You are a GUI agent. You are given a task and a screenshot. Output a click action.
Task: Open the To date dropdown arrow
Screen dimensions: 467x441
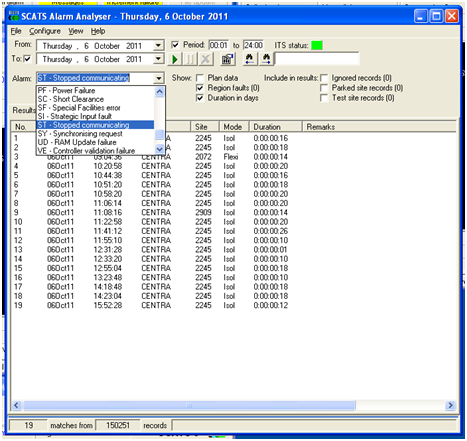(x=159, y=59)
